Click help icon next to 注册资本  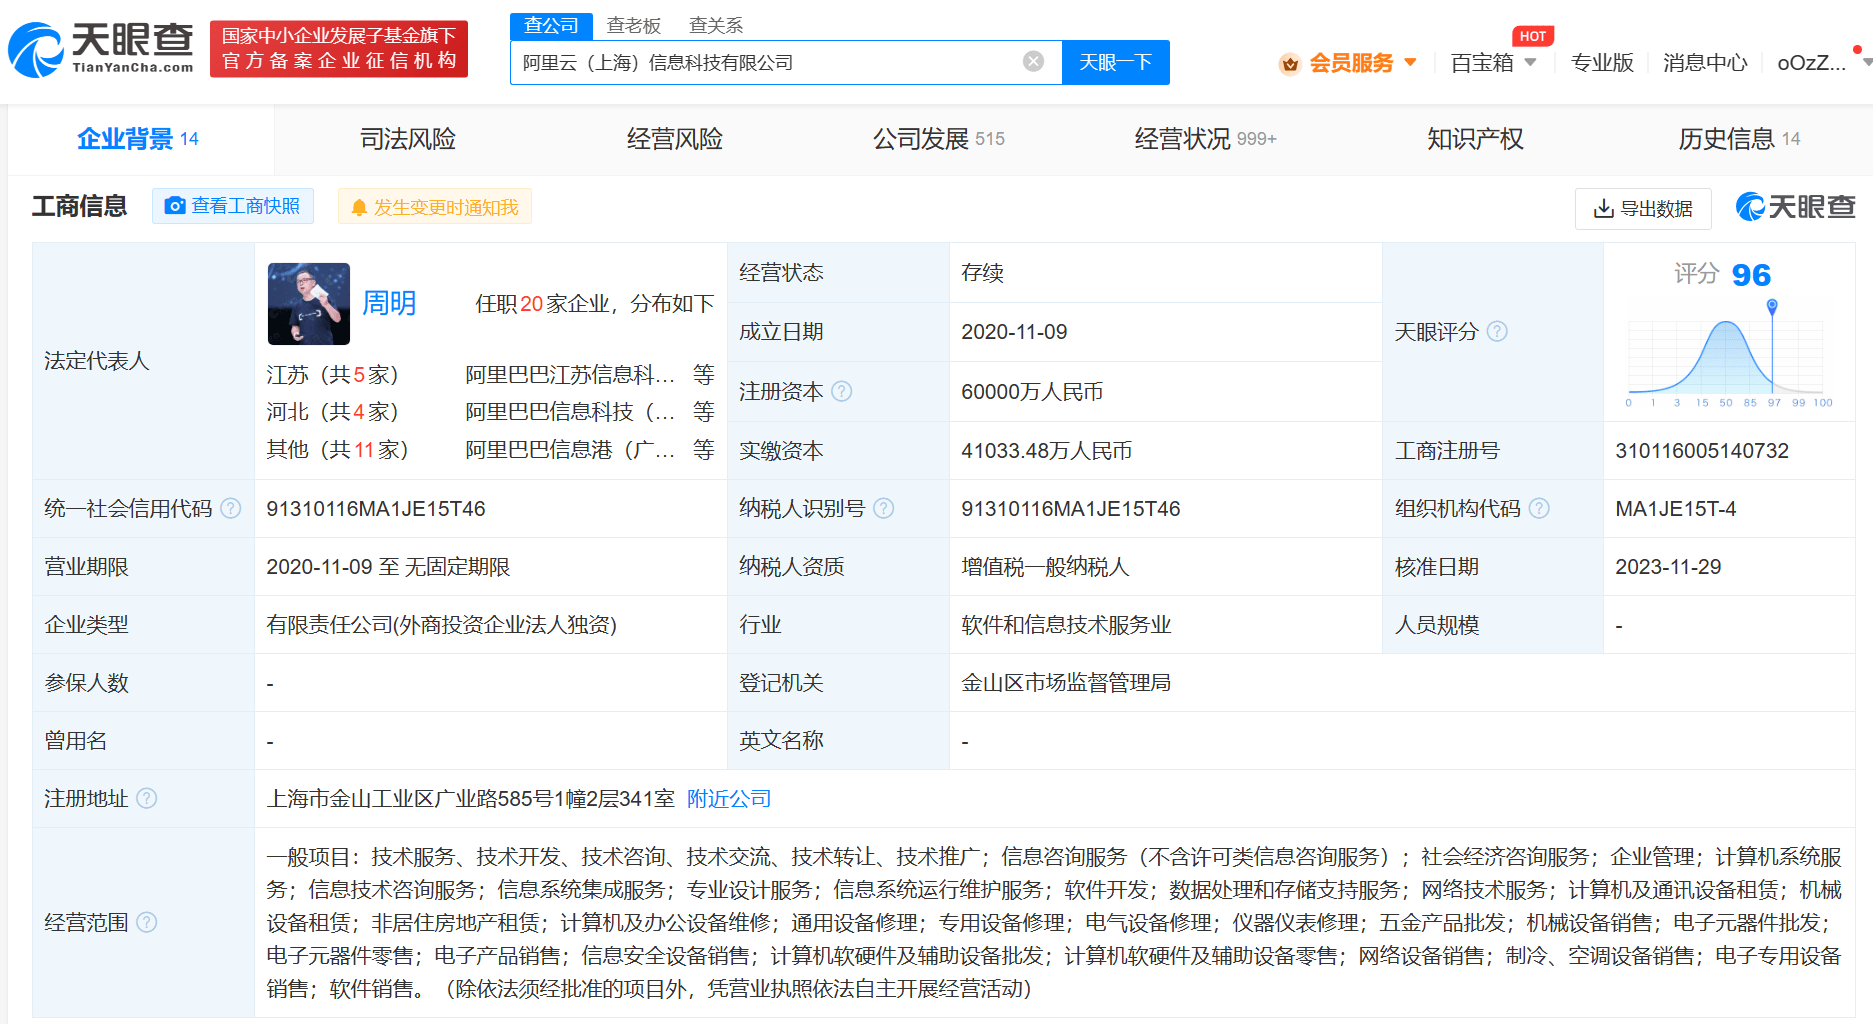click(x=842, y=391)
